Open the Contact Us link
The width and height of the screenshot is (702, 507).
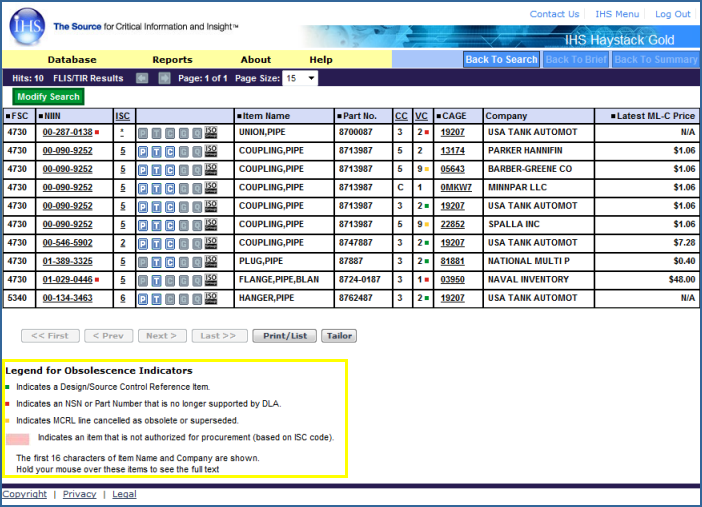554,14
